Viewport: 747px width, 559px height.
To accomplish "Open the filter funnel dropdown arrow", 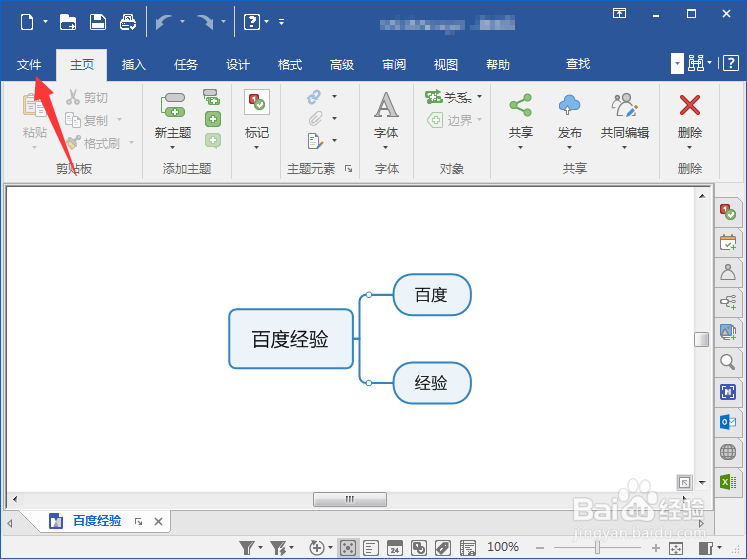I will click(261, 548).
